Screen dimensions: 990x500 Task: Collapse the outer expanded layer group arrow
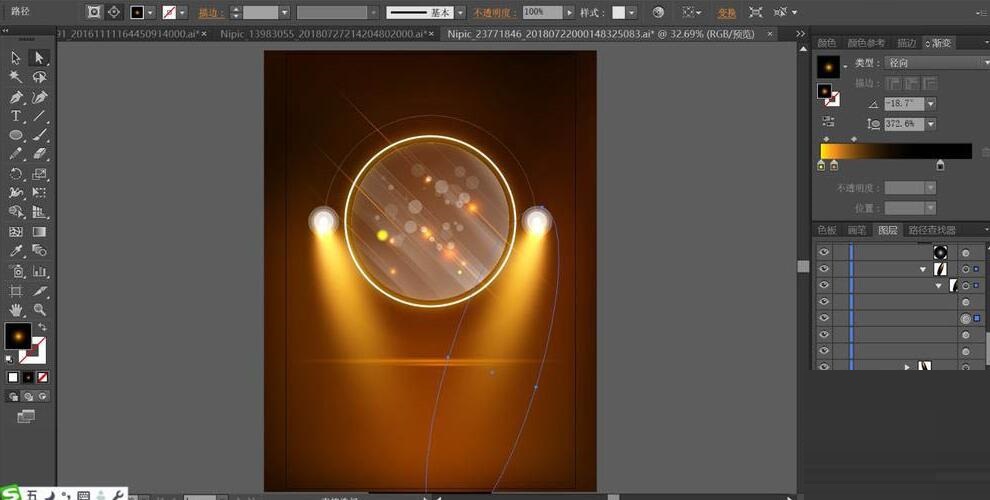point(924,269)
